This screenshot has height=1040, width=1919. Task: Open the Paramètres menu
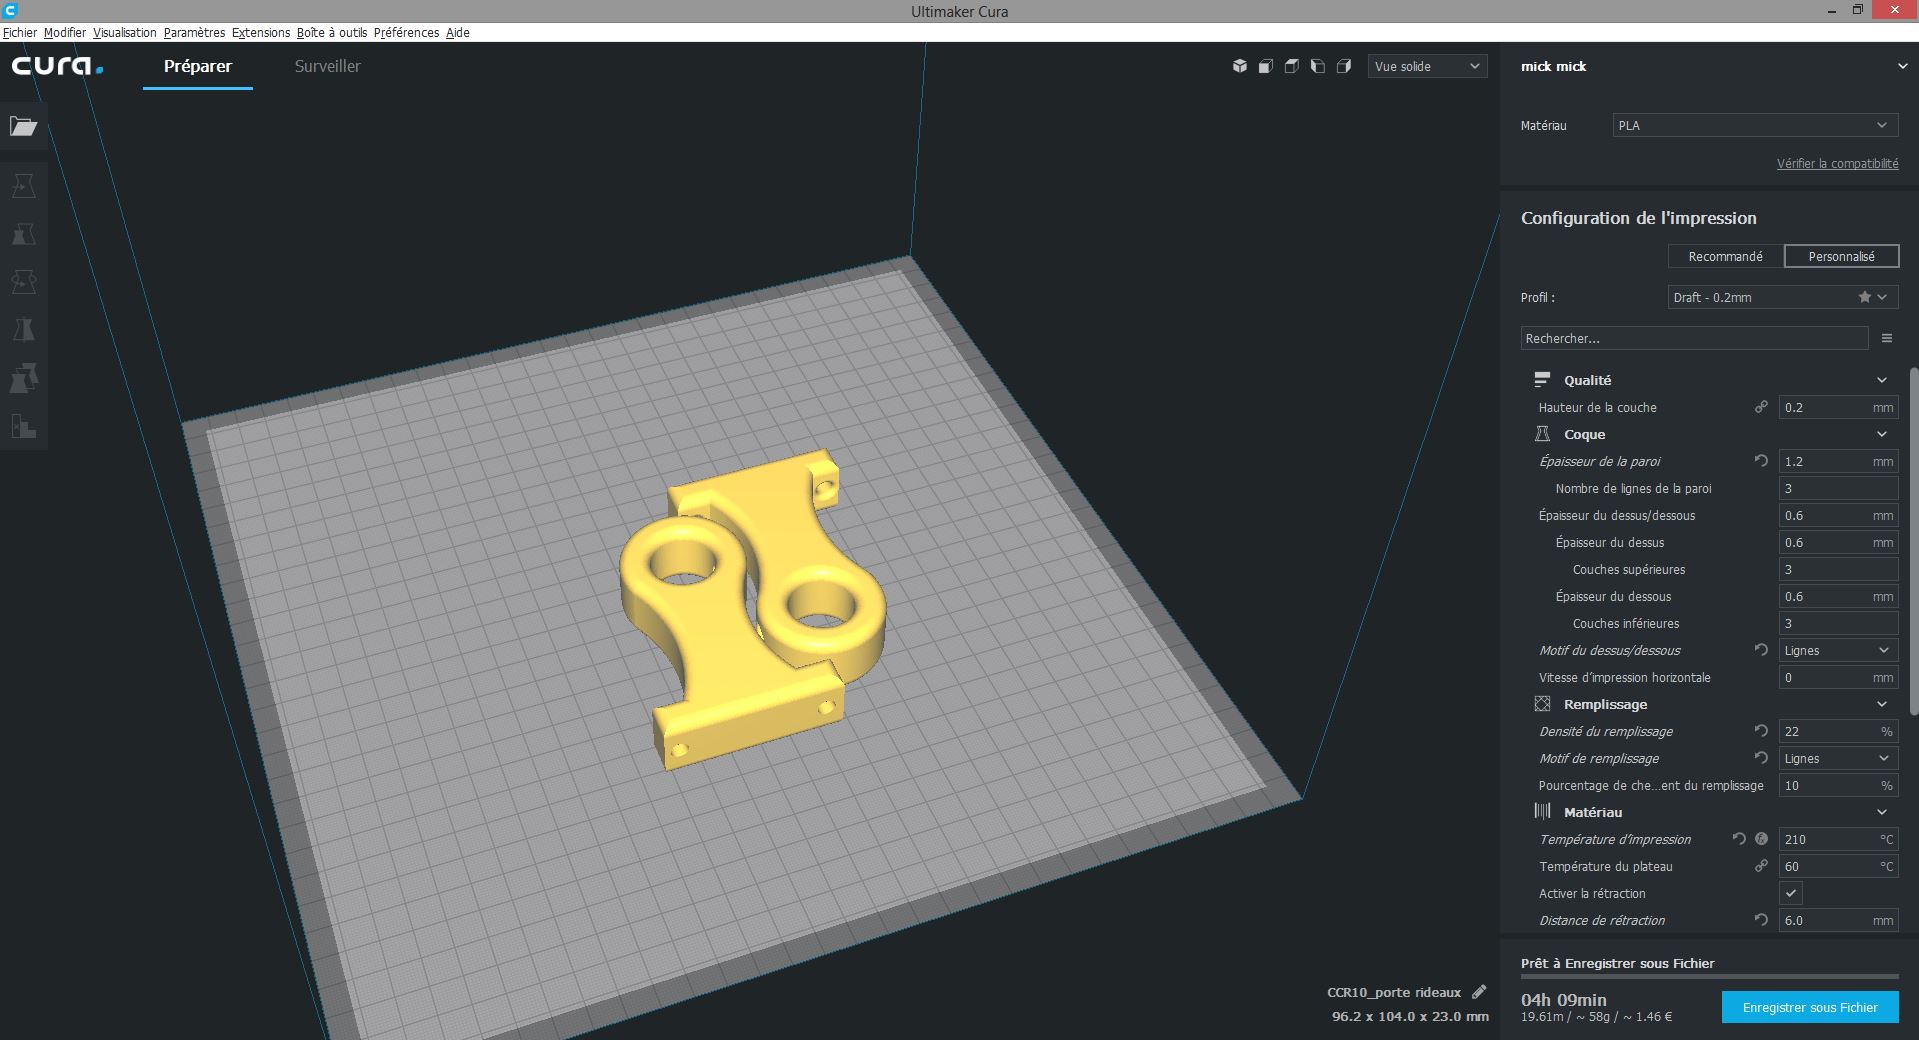[194, 32]
